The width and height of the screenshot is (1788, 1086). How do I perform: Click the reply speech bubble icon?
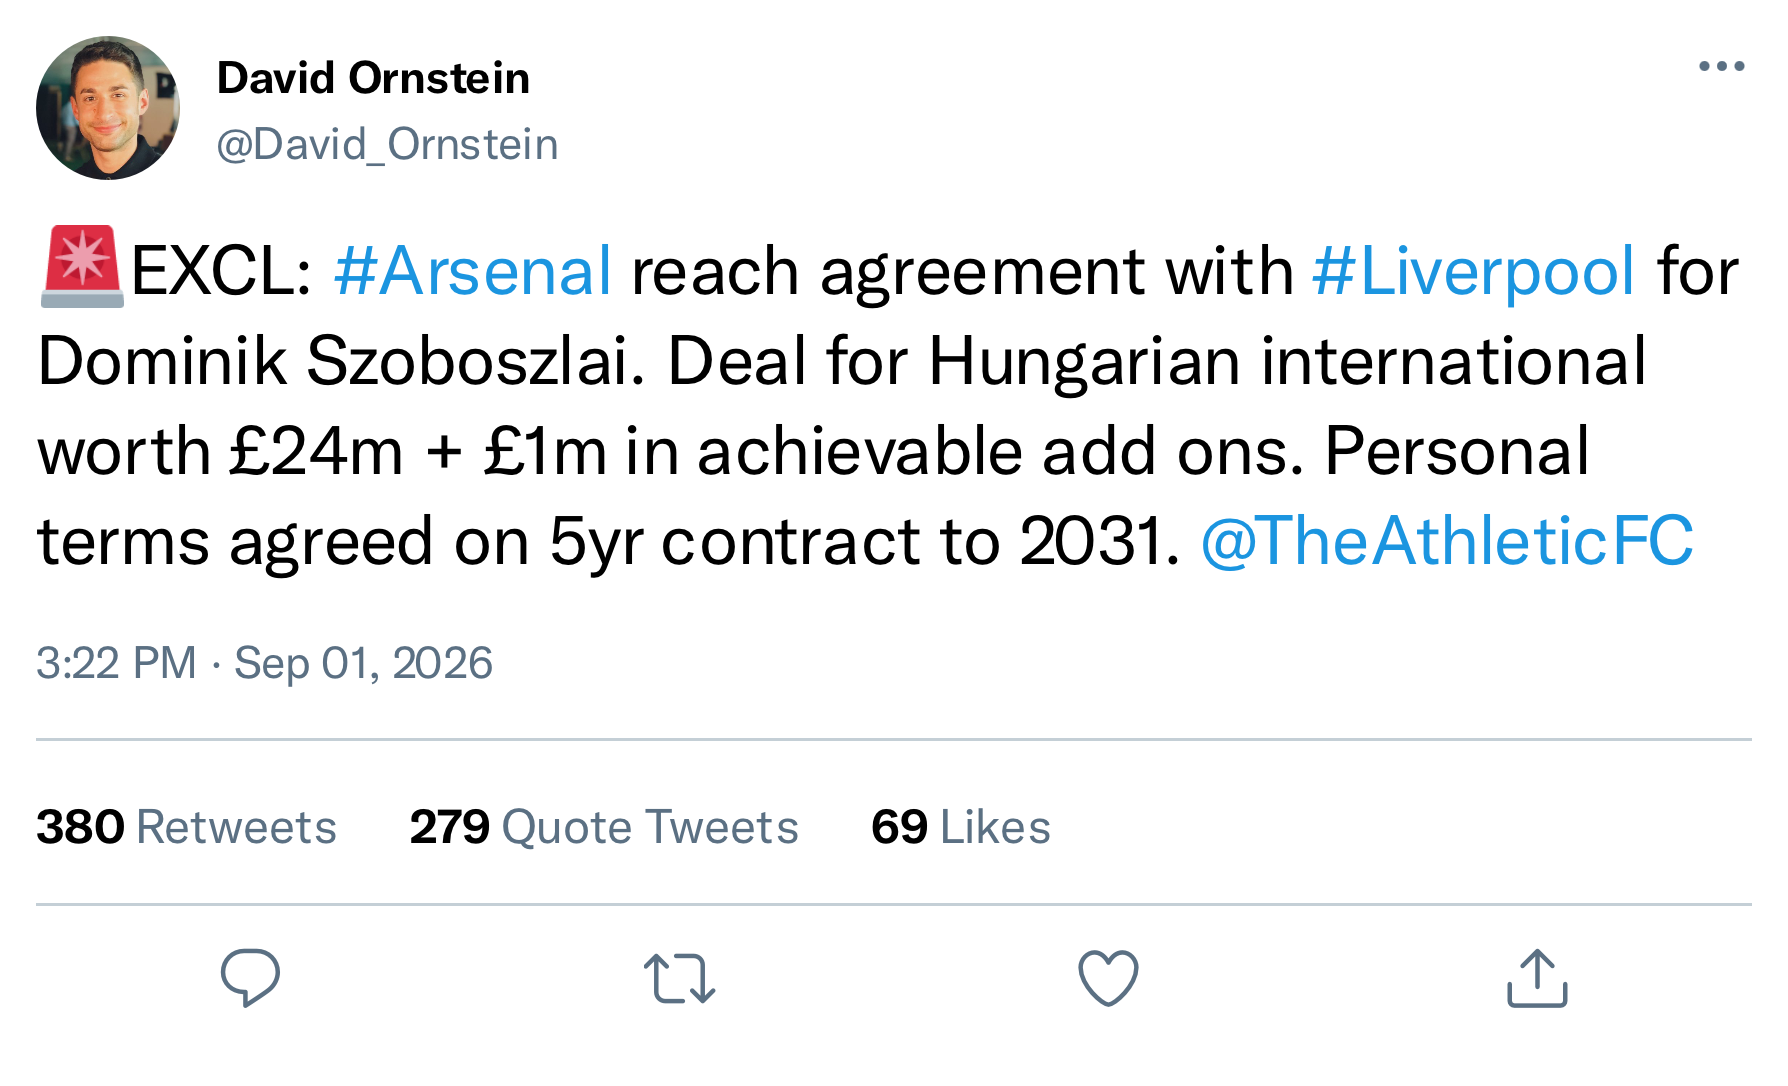click(250, 977)
